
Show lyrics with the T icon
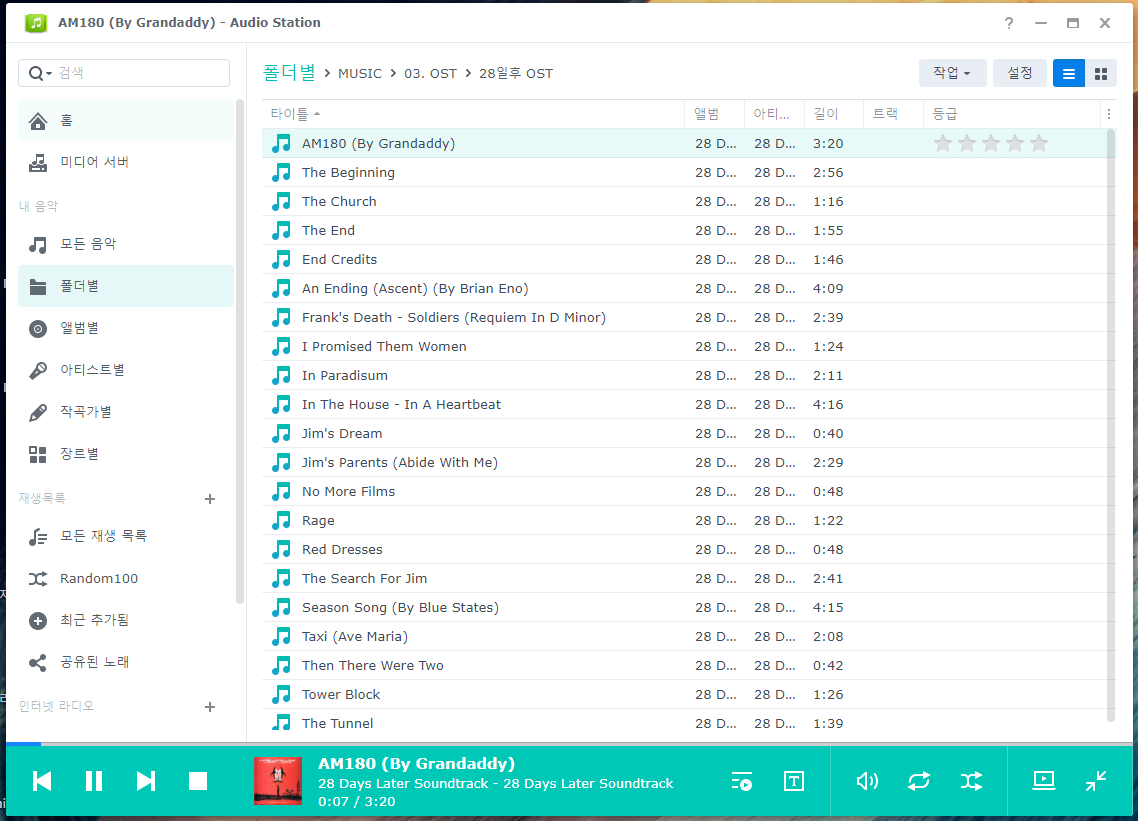click(x=794, y=782)
